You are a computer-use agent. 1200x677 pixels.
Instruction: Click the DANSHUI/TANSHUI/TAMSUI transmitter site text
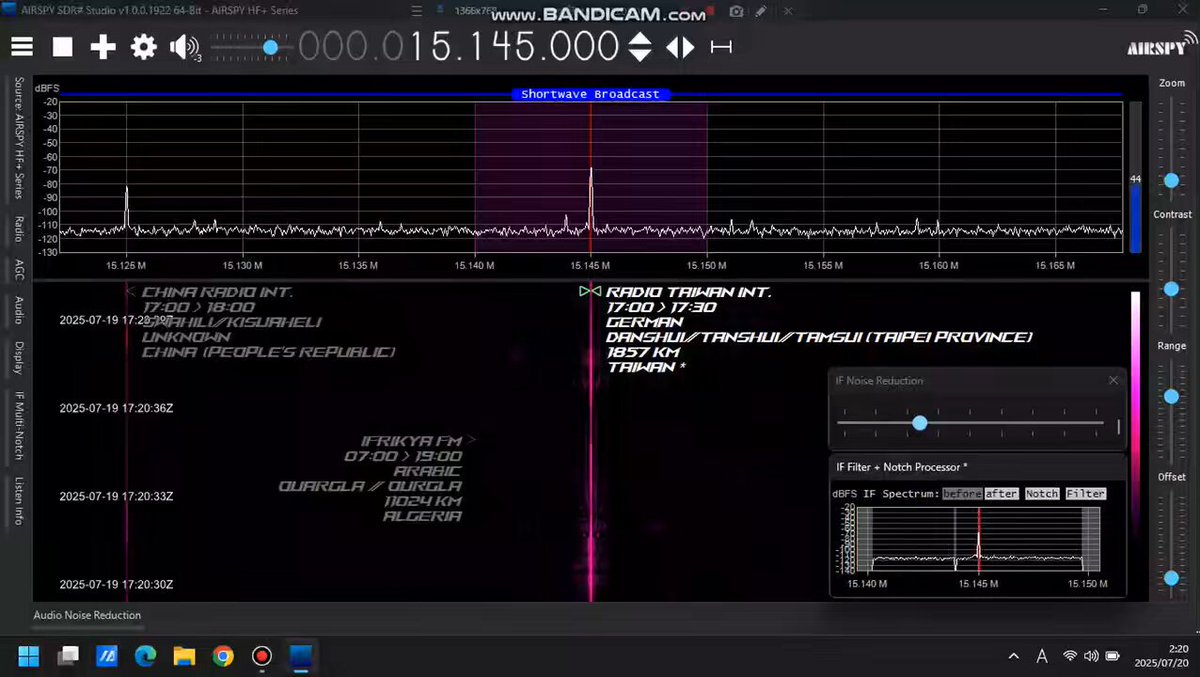coord(820,337)
